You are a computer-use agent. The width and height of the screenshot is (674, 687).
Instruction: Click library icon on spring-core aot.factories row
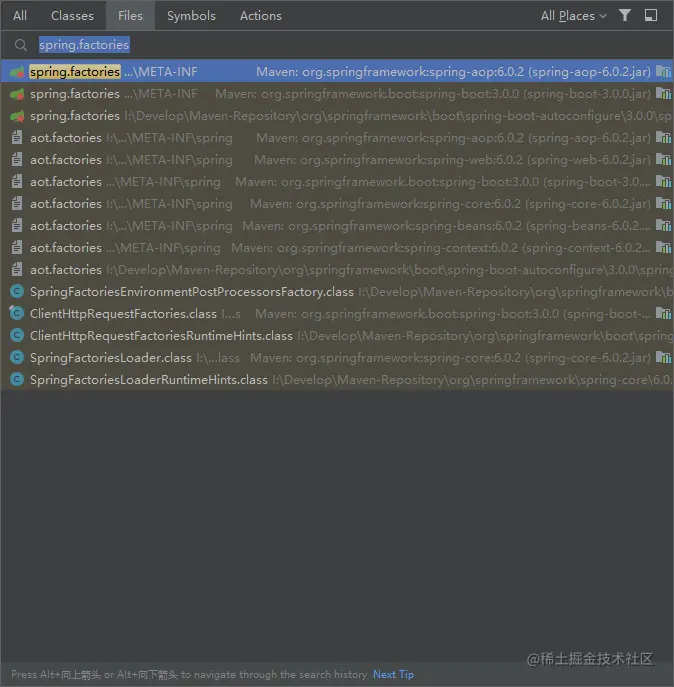(x=663, y=203)
